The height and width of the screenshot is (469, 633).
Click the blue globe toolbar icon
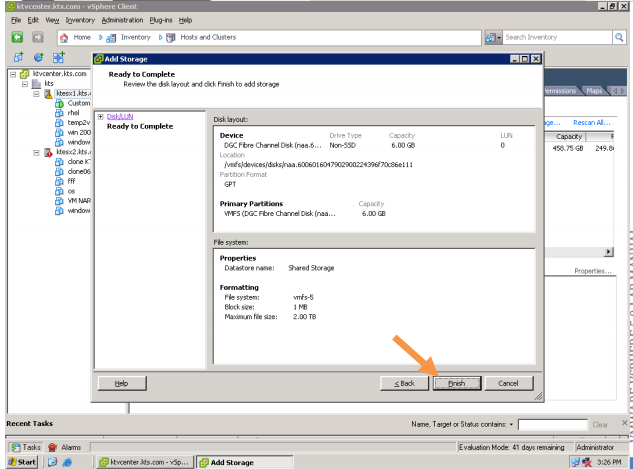(x=38, y=57)
